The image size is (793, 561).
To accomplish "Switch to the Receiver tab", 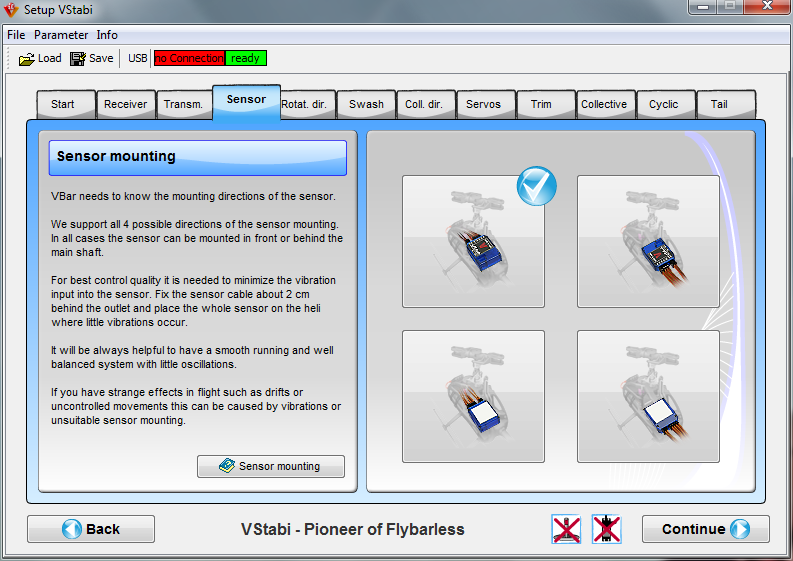I will 126,104.
